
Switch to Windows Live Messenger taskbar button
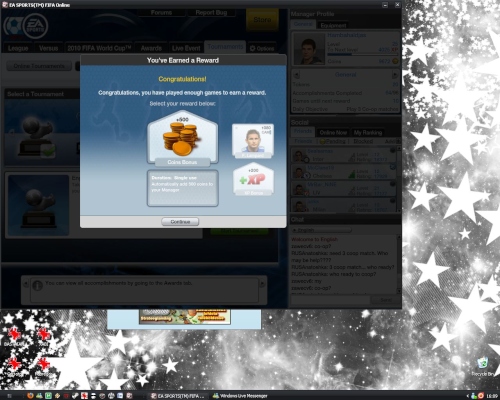coord(240,396)
